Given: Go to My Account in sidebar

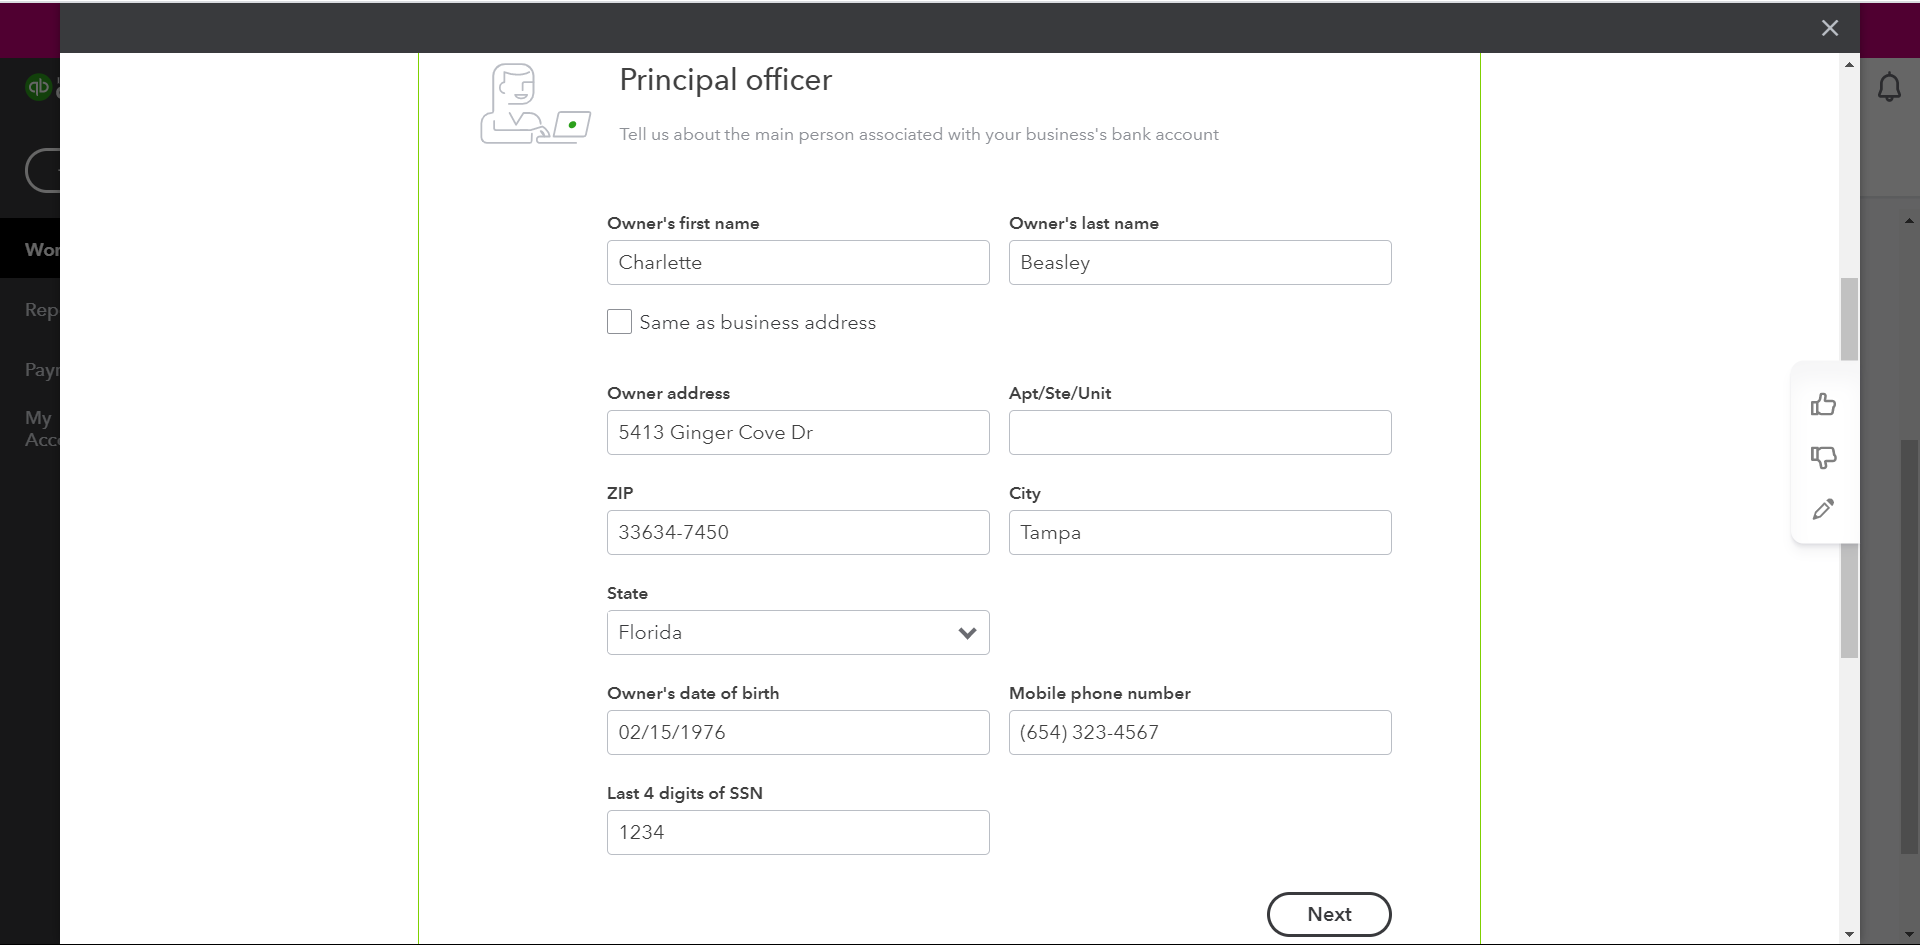Looking at the screenshot, I should pos(40,428).
